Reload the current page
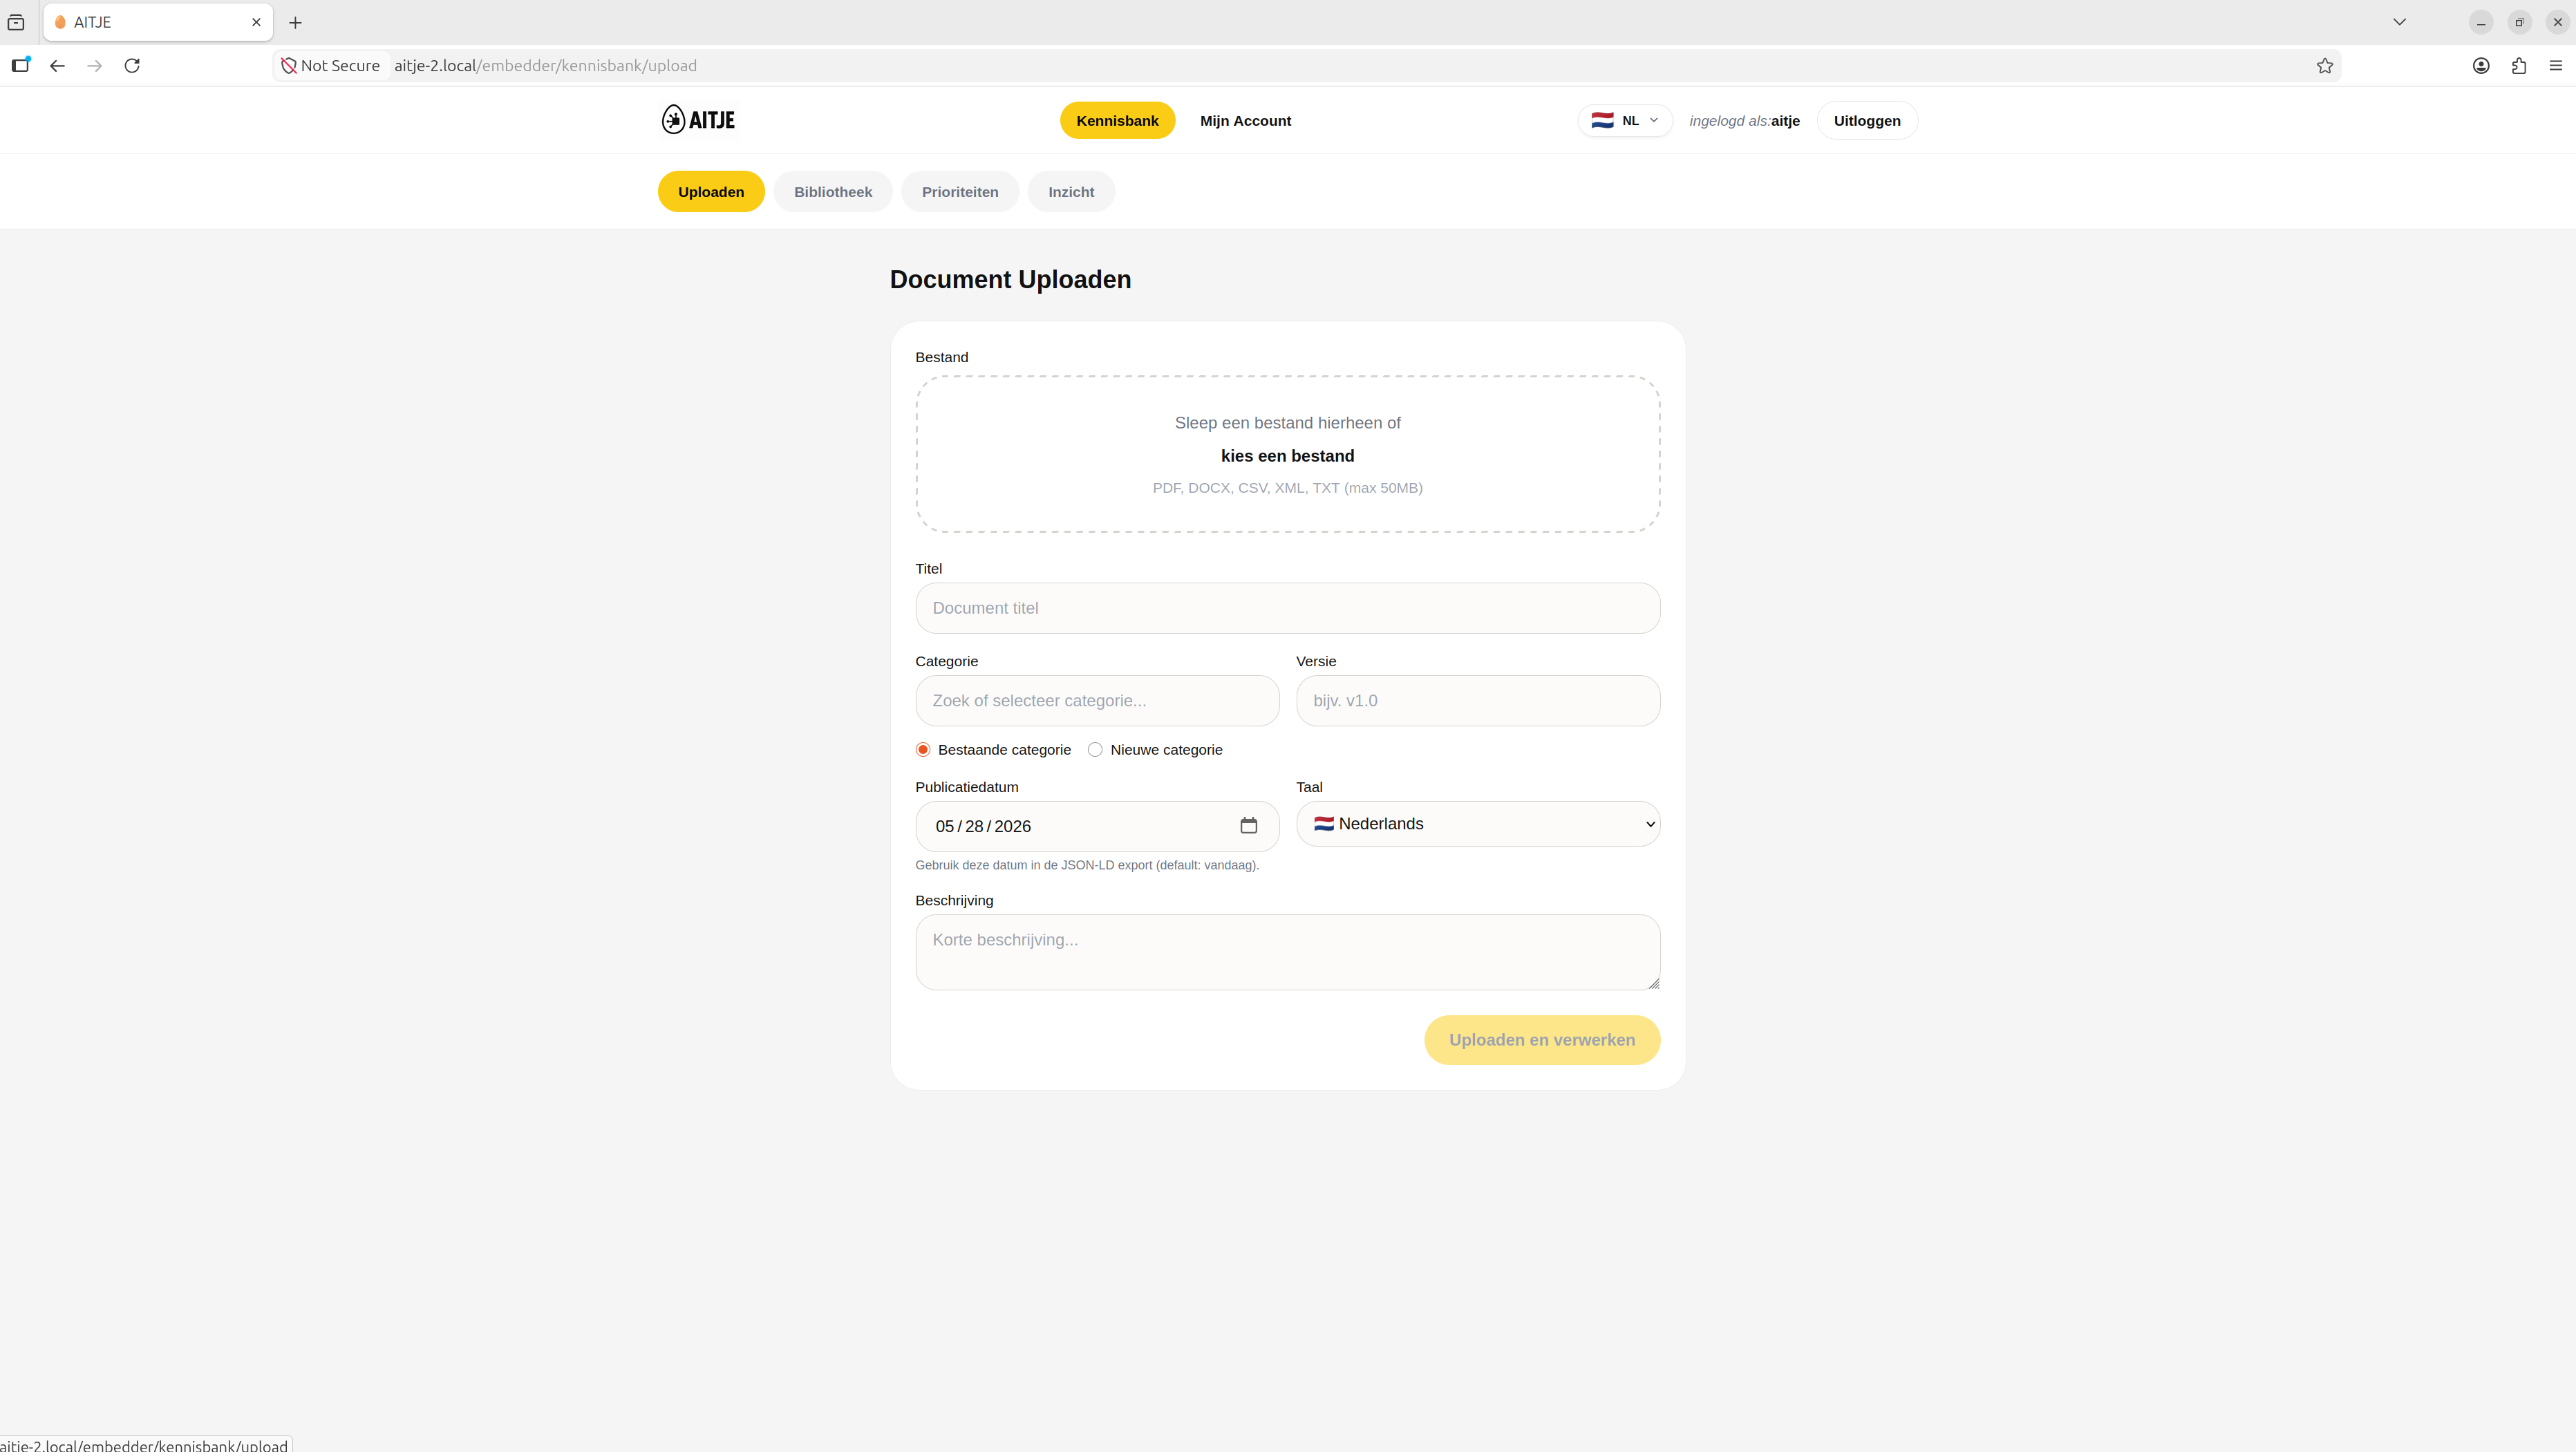The height and width of the screenshot is (1452, 2576). pyautogui.click(x=132, y=65)
